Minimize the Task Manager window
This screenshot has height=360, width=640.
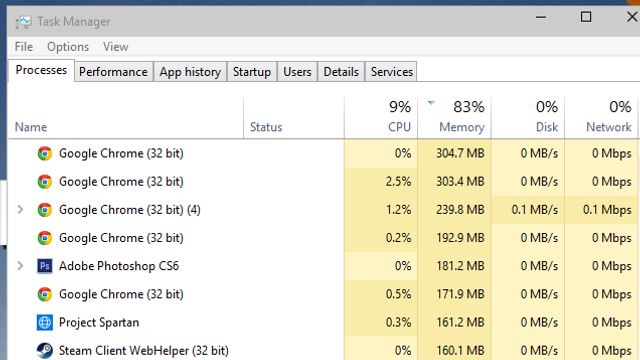point(541,17)
